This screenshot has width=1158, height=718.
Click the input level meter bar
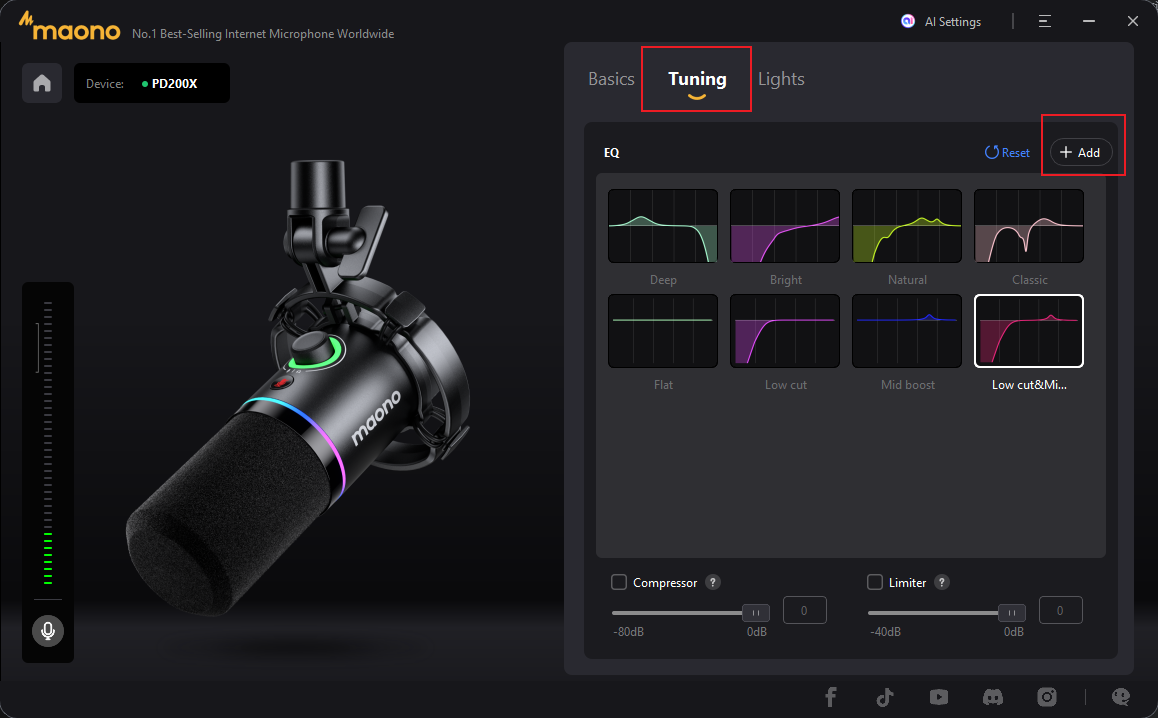48,443
